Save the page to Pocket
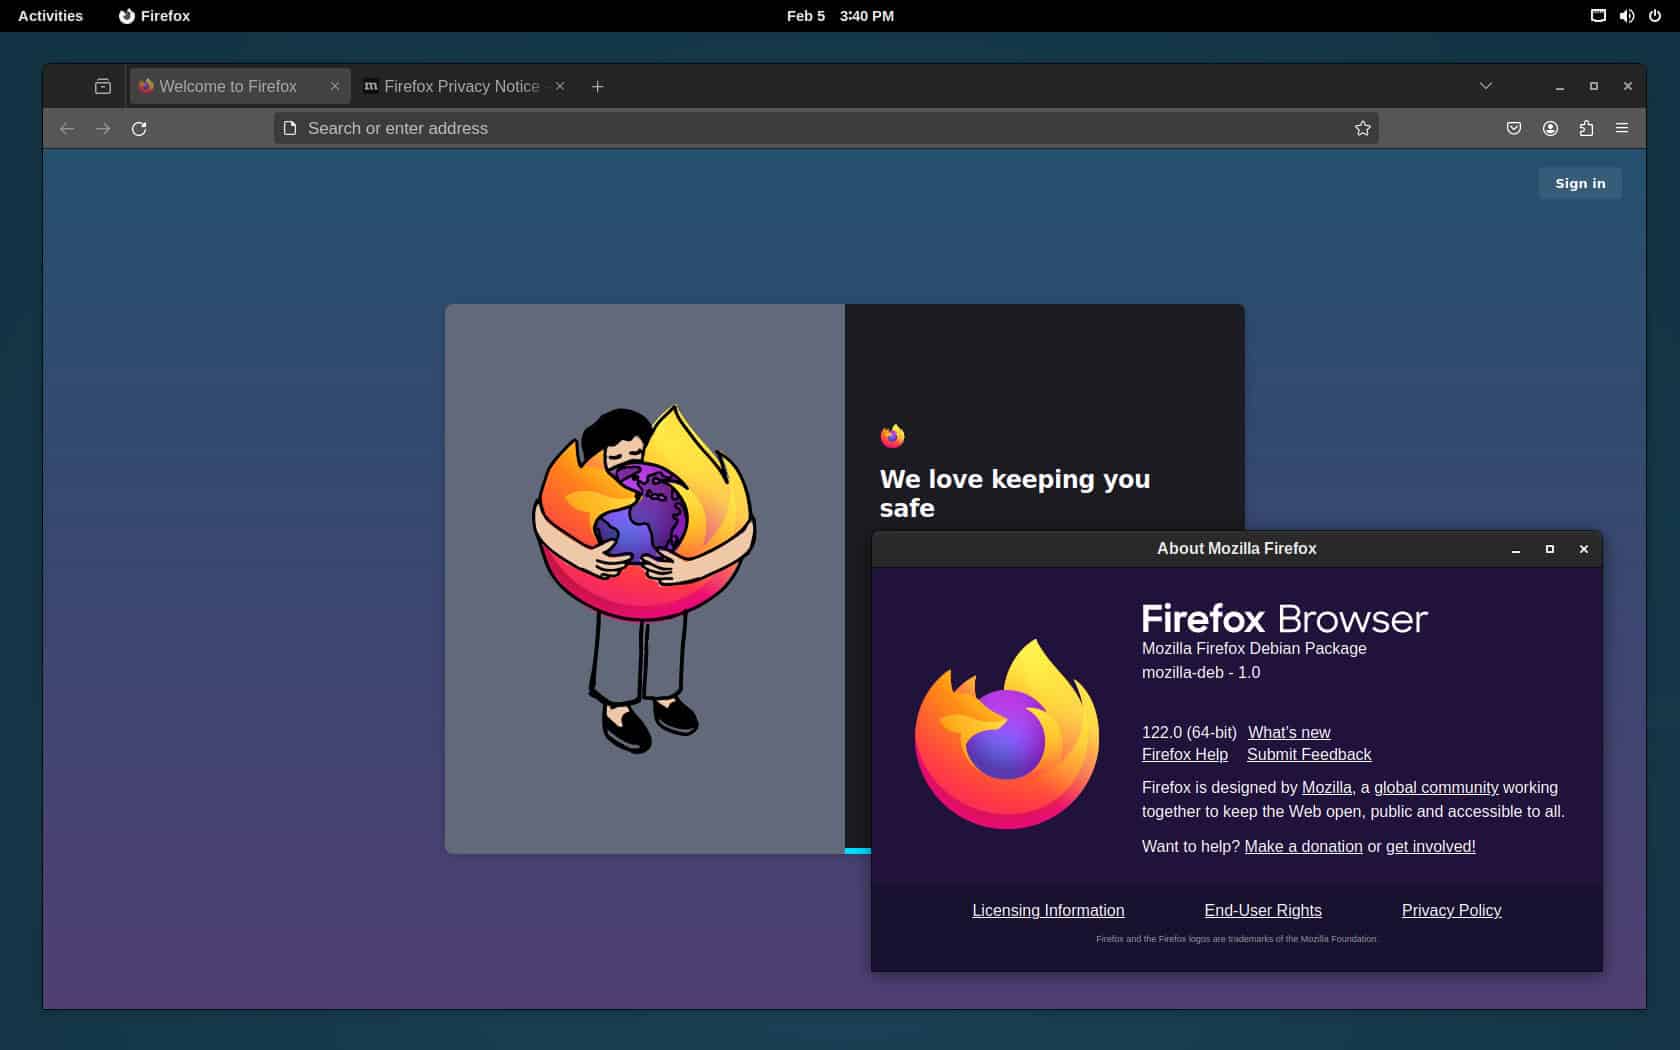The width and height of the screenshot is (1680, 1050). coord(1514,128)
